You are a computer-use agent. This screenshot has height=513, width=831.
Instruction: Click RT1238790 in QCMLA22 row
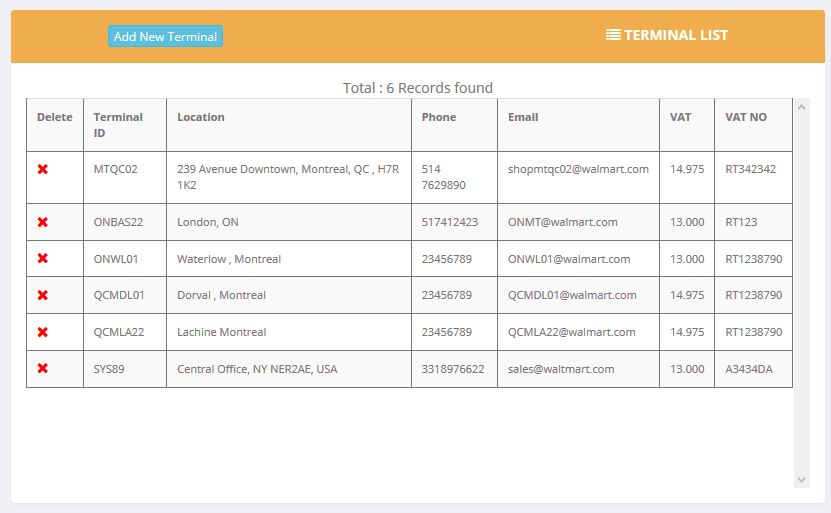(x=754, y=332)
